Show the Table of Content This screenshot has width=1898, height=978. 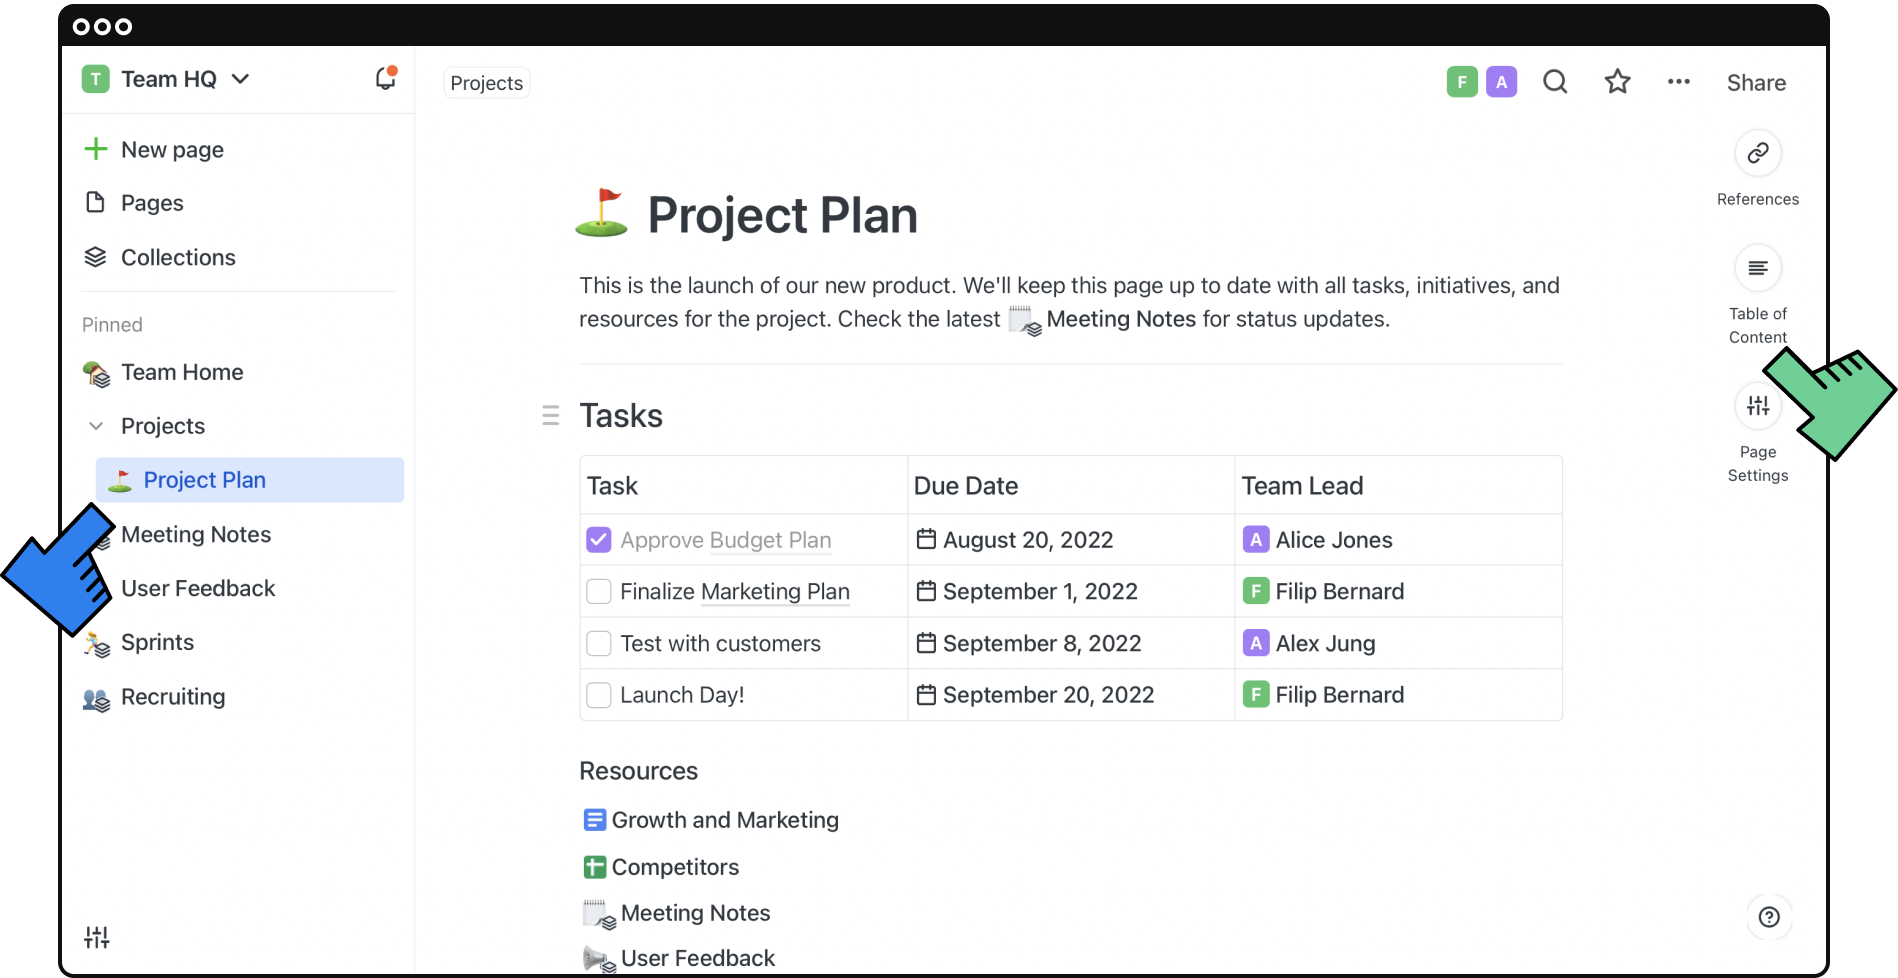(1757, 268)
